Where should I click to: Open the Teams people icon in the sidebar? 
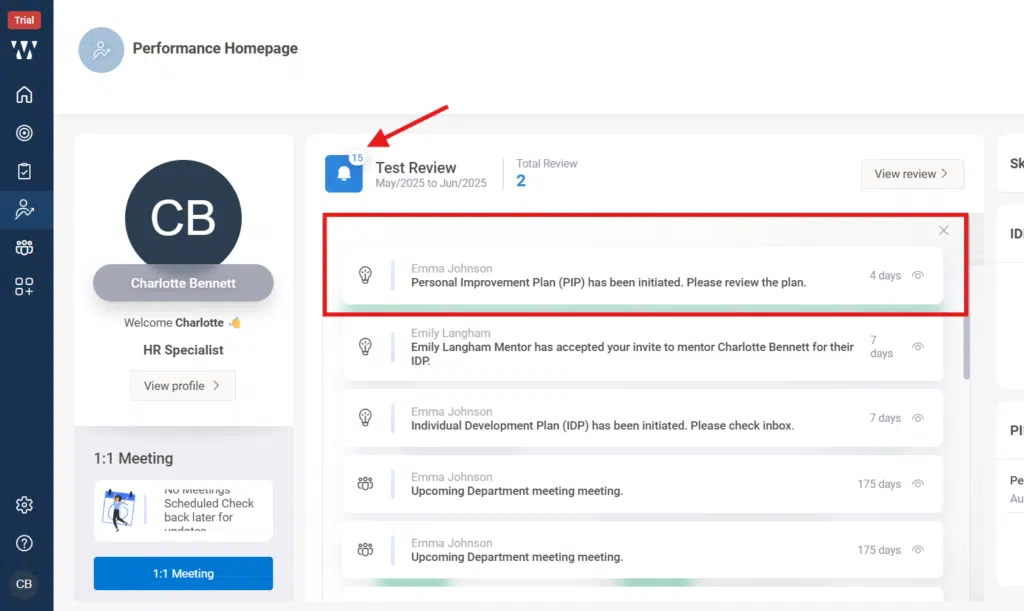point(25,249)
